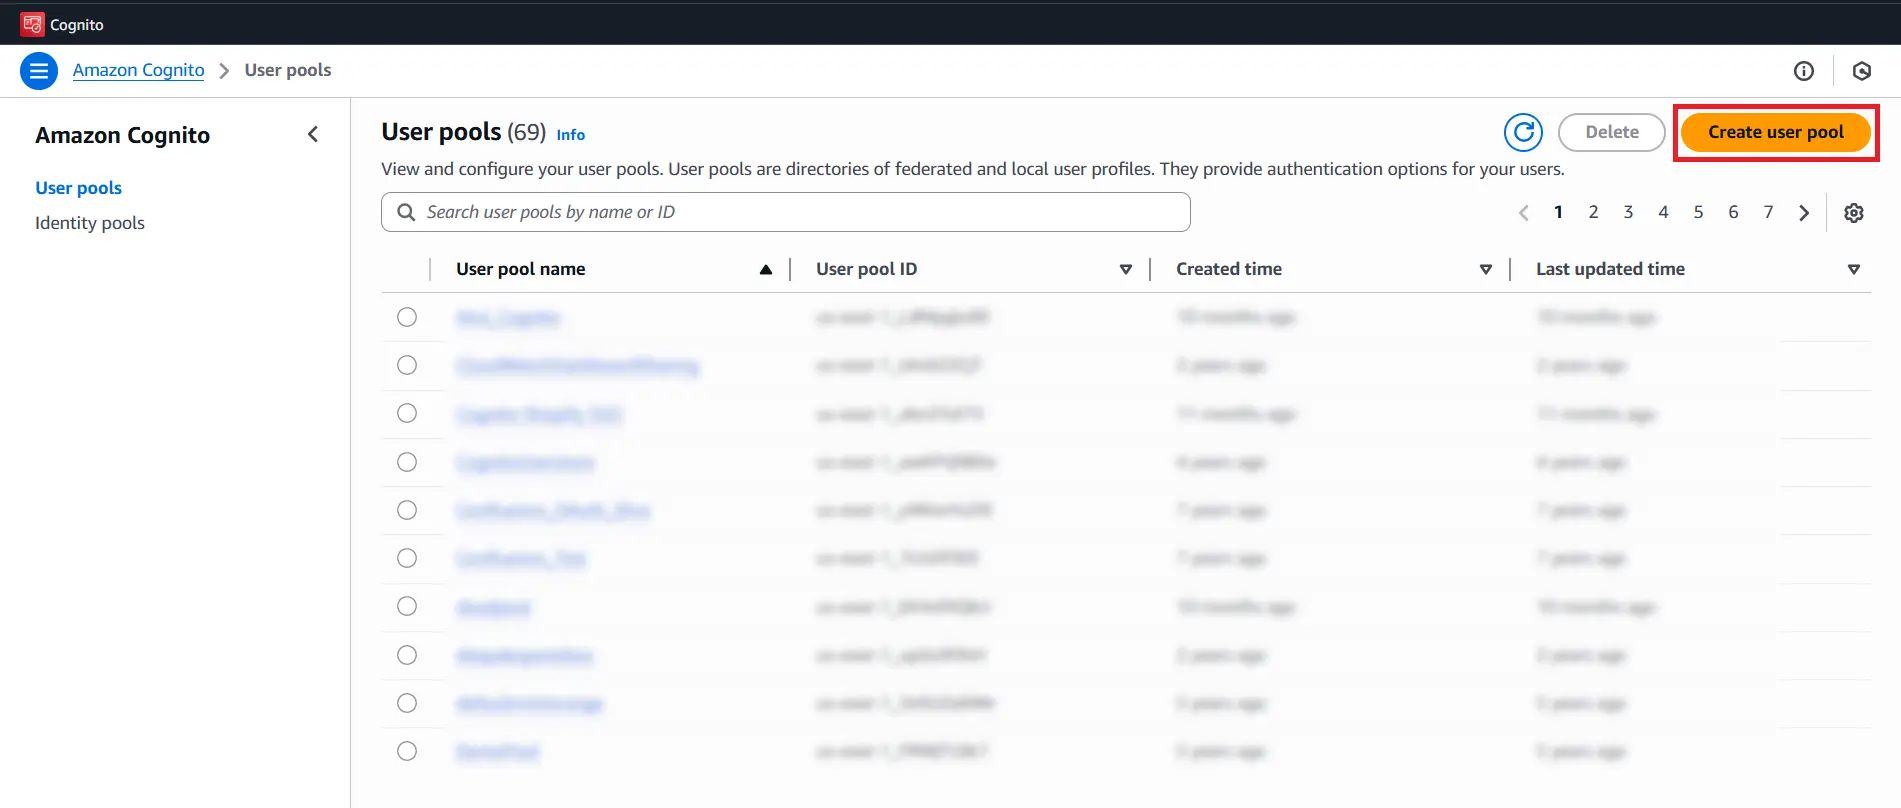
Task: Go to page 2 of results
Action: tap(1593, 212)
